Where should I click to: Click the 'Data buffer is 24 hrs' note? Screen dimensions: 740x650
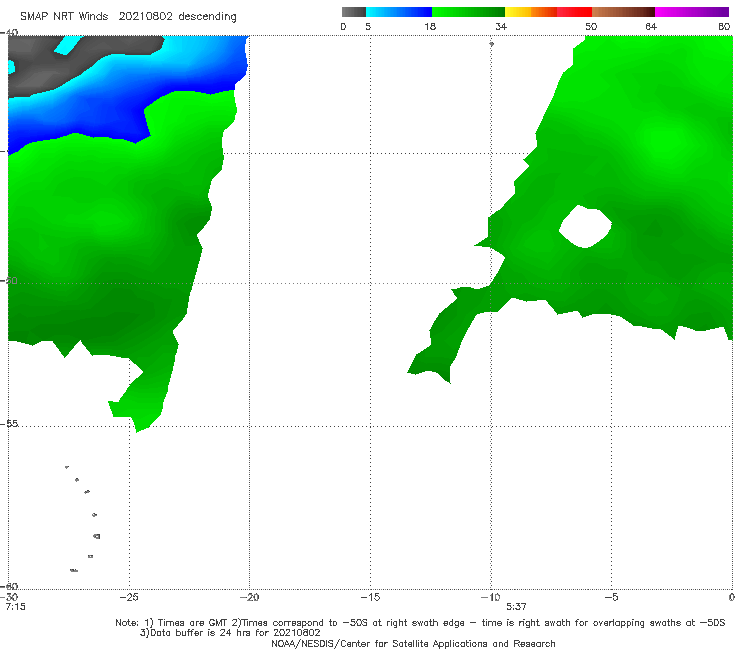pyautogui.click(x=230, y=633)
